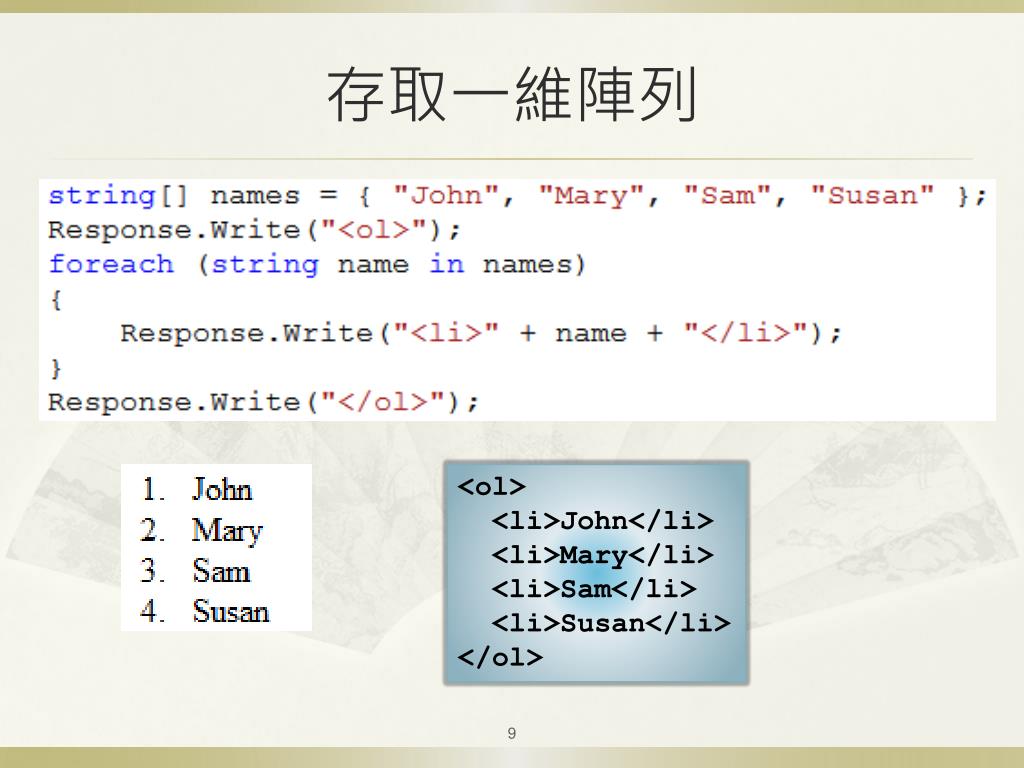The image size is (1024, 768).
Task: Click <li>Sam</li> in the HTML box
Action: (594, 589)
